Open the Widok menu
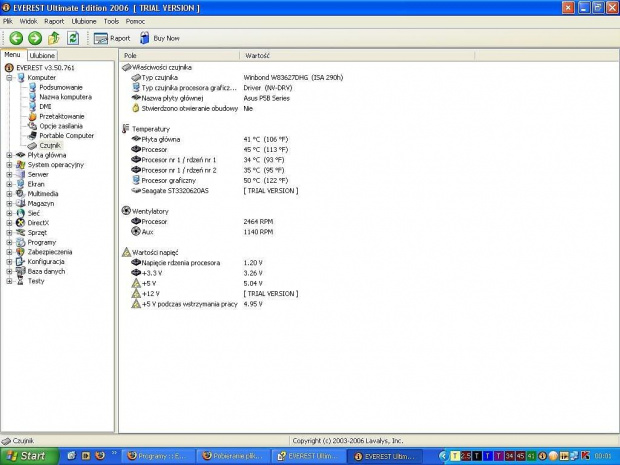Screen dimensions: 620x465 [x=28, y=21]
